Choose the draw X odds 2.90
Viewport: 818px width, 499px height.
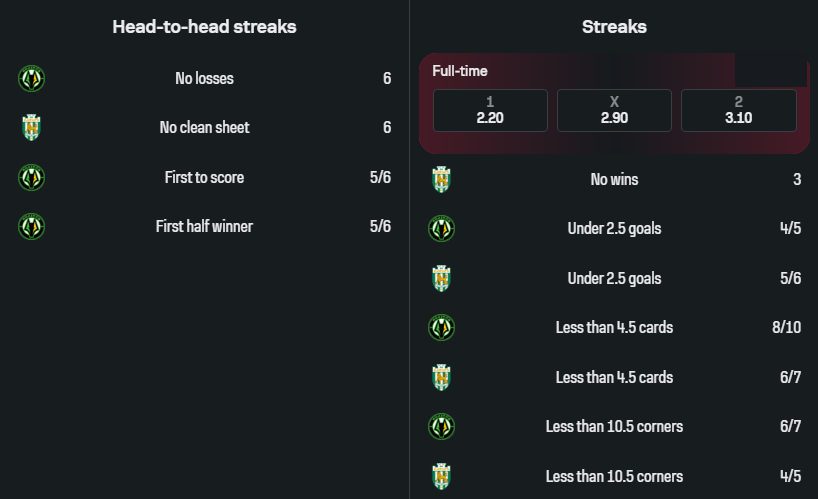(614, 110)
